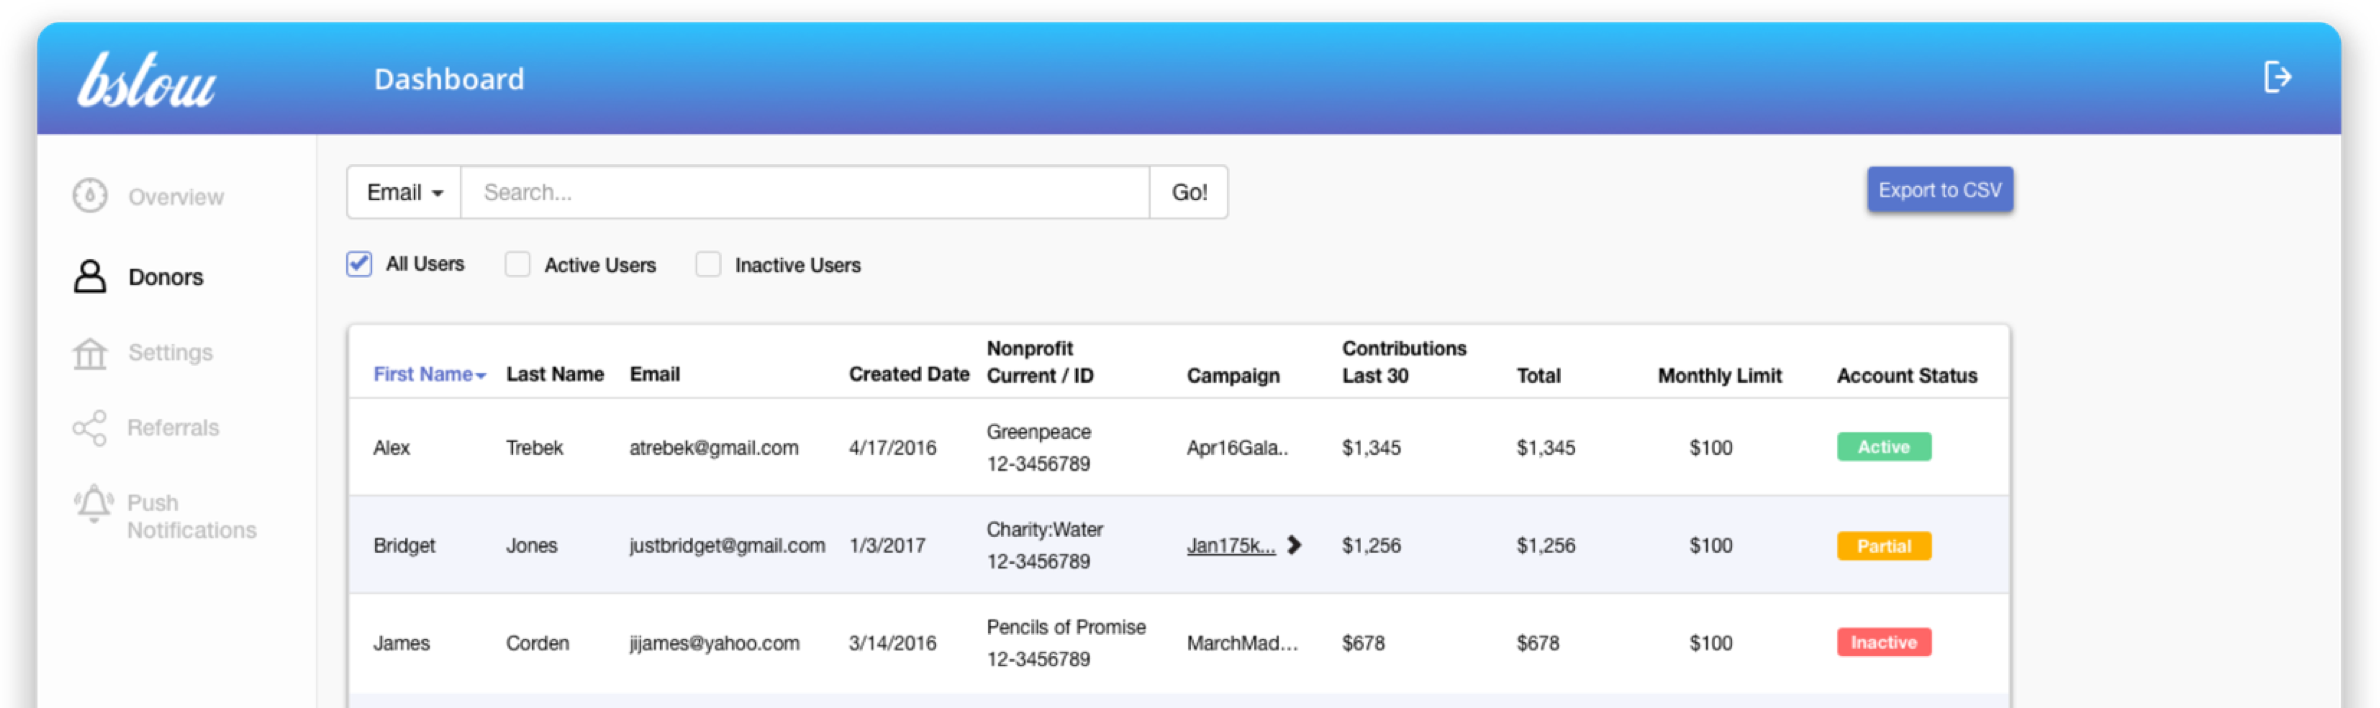
Task: Open Referrals in the sidebar
Action: click(x=173, y=428)
